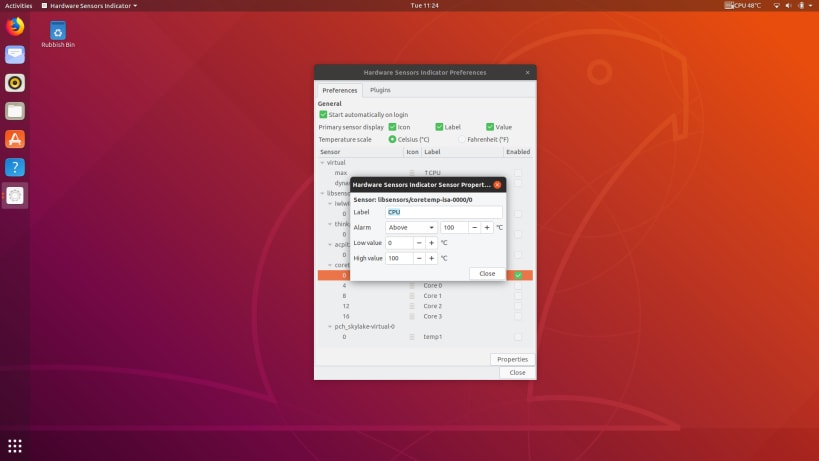819x461 pixels.
Task: Select the Hardware Sensors Indicator dock icon
Action: coord(15,195)
